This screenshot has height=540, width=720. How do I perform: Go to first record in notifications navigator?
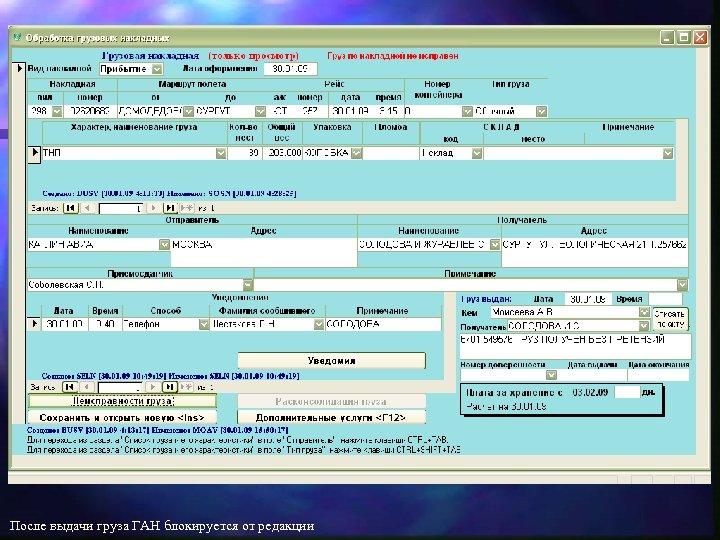click(x=69, y=387)
